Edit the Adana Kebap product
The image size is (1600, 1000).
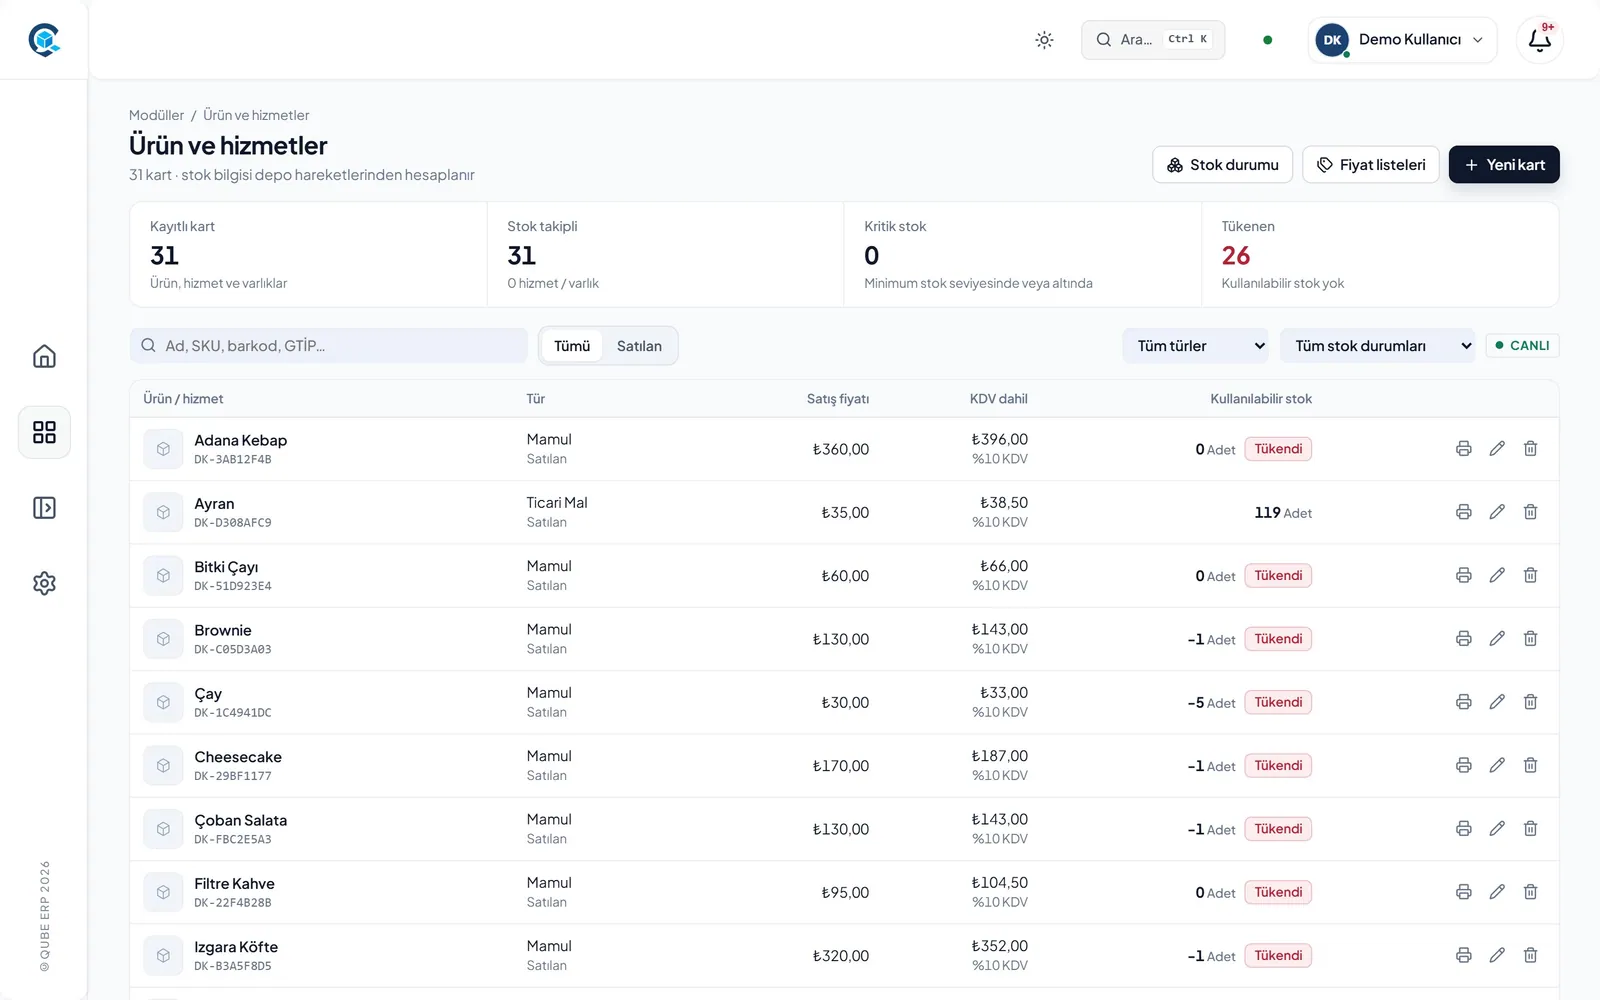(x=1497, y=449)
